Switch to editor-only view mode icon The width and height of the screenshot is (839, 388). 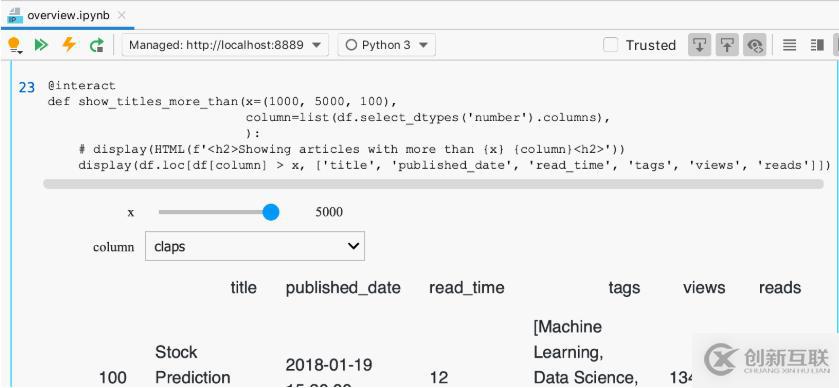tap(789, 45)
